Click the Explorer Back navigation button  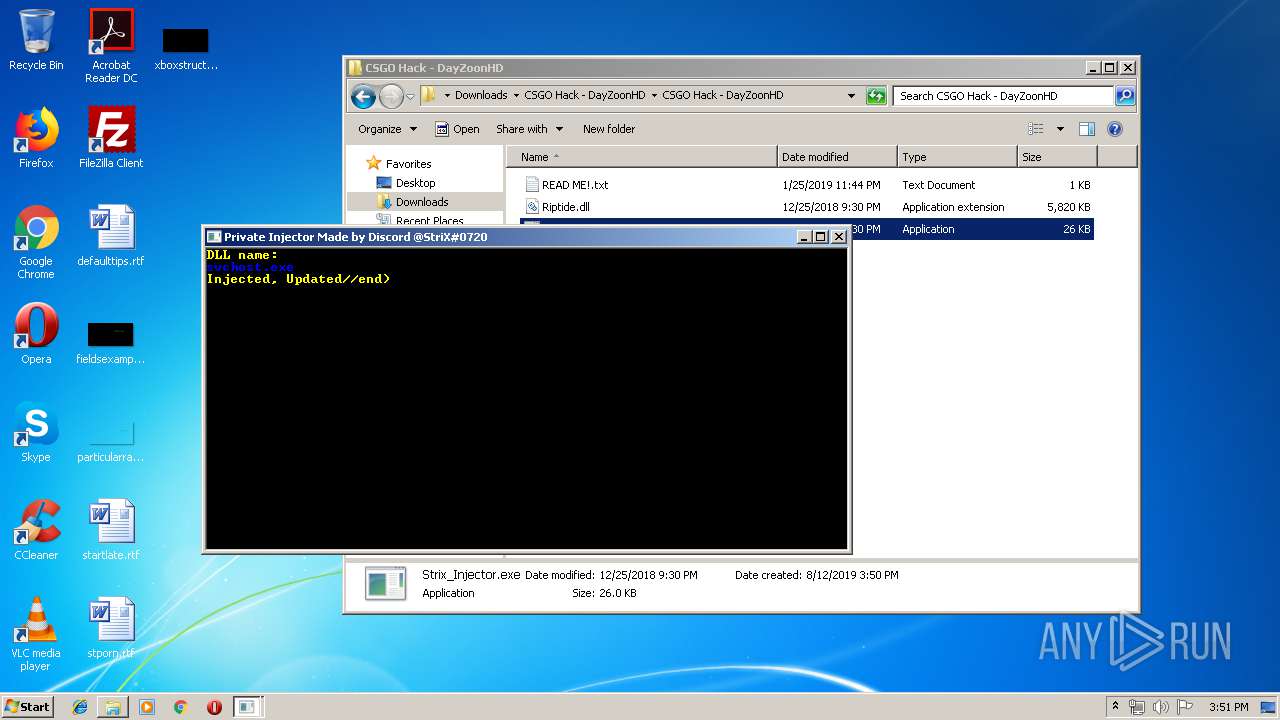tap(363, 96)
